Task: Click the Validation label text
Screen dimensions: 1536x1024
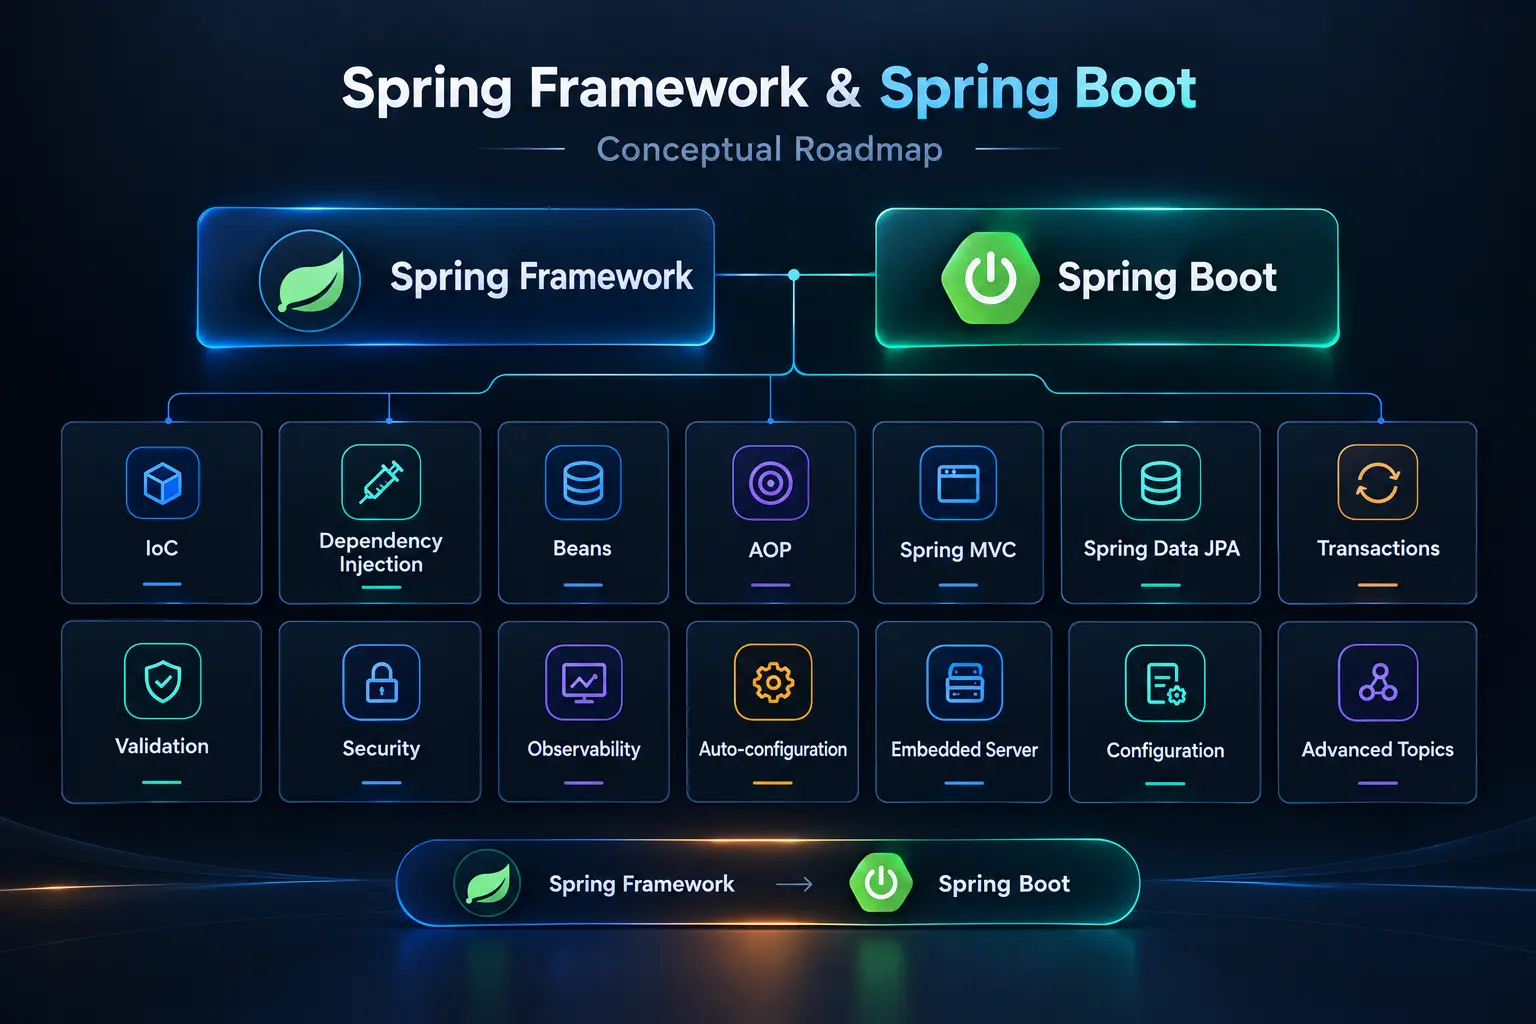Action: coord(162,746)
